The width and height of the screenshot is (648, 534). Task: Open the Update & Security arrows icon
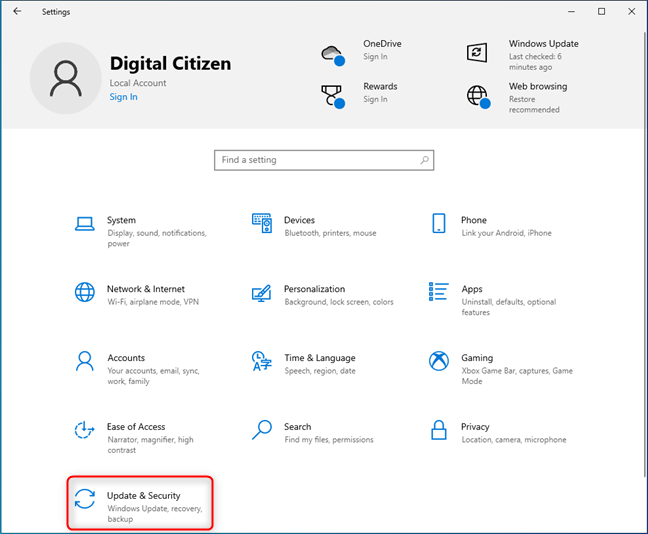click(x=85, y=498)
